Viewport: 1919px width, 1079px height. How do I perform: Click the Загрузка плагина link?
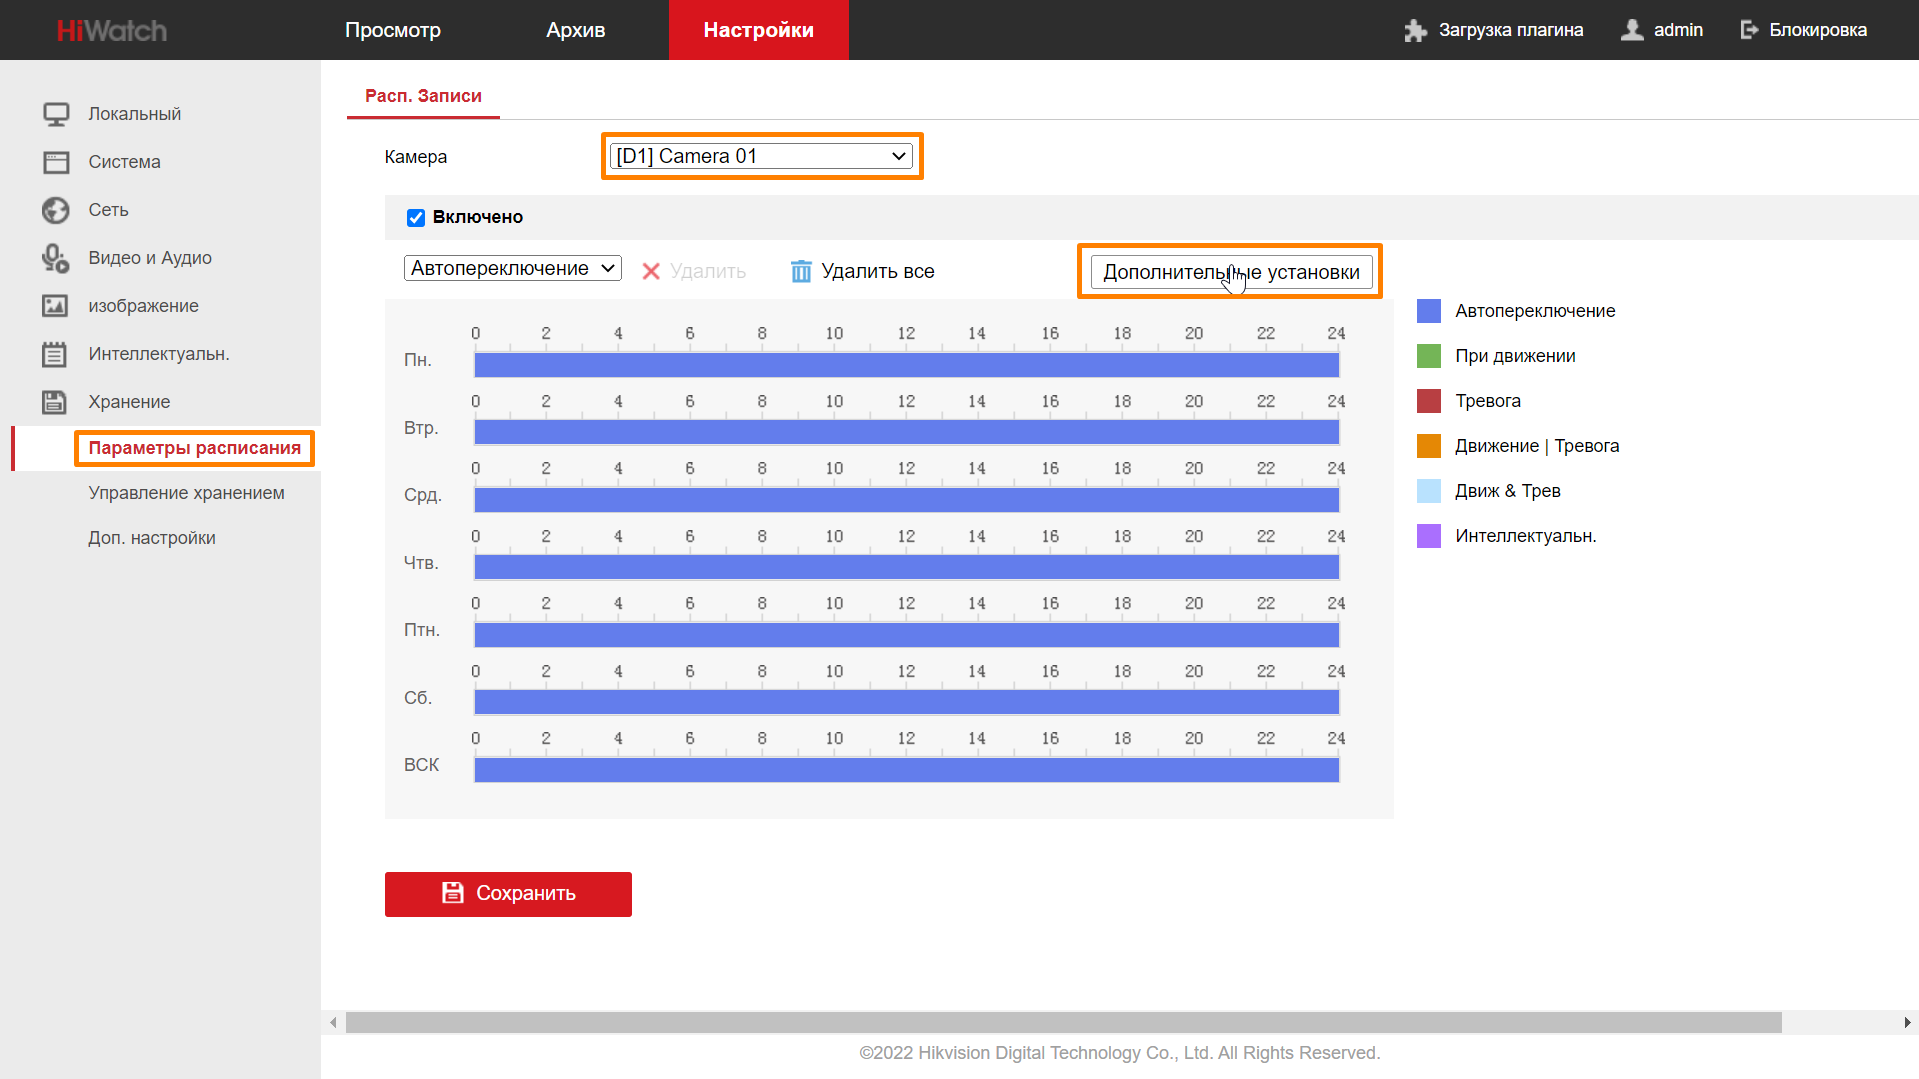tap(1511, 30)
